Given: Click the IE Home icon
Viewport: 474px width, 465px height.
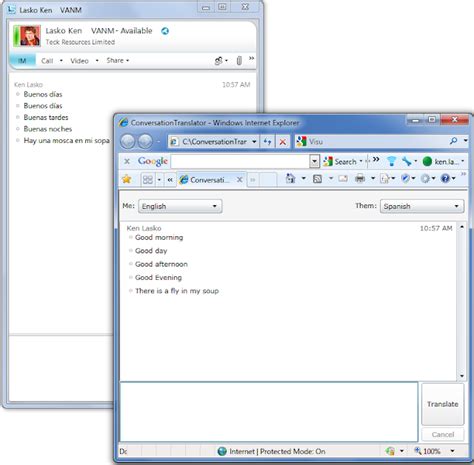Looking at the screenshot, I should pos(291,179).
